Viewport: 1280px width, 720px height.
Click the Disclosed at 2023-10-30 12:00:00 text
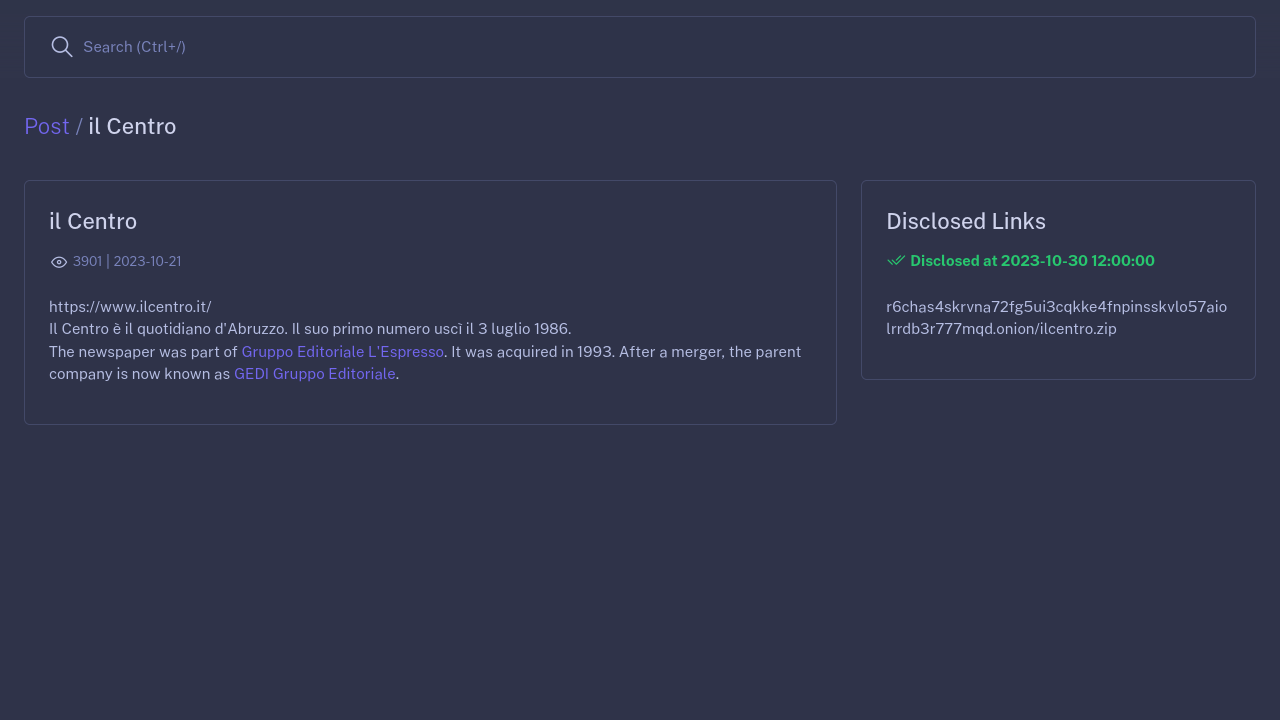[x=1032, y=261]
